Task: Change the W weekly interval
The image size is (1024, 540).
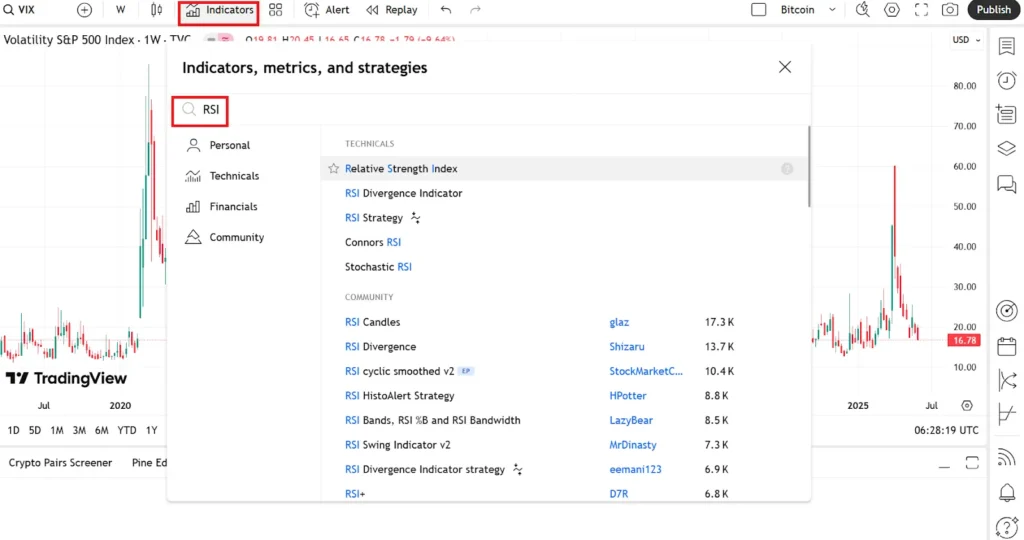Action: pyautogui.click(x=120, y=10)
